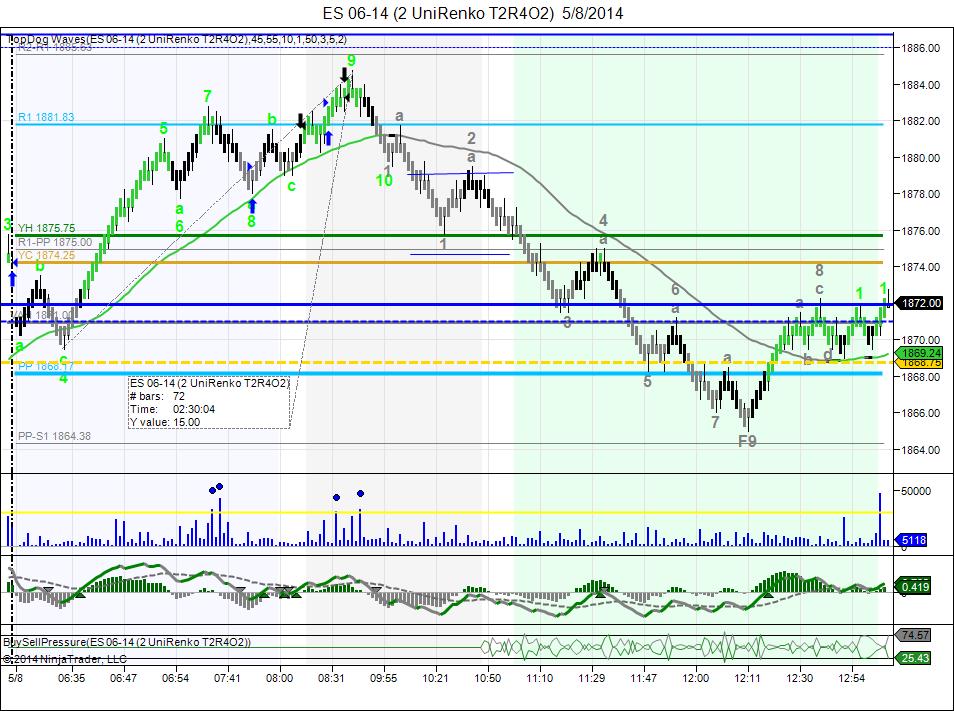Viewport: 954px width, 711px height.
Task: Click the 'Time: 02:30:04' line in info box
Action: pyautogui.click(x=173, y=409)
